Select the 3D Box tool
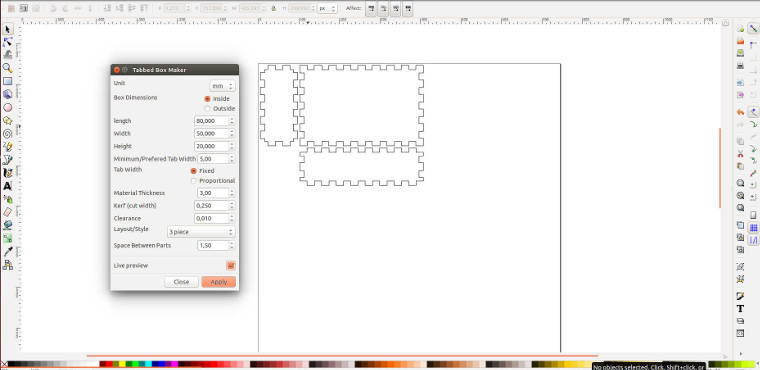 pos(7,95)
